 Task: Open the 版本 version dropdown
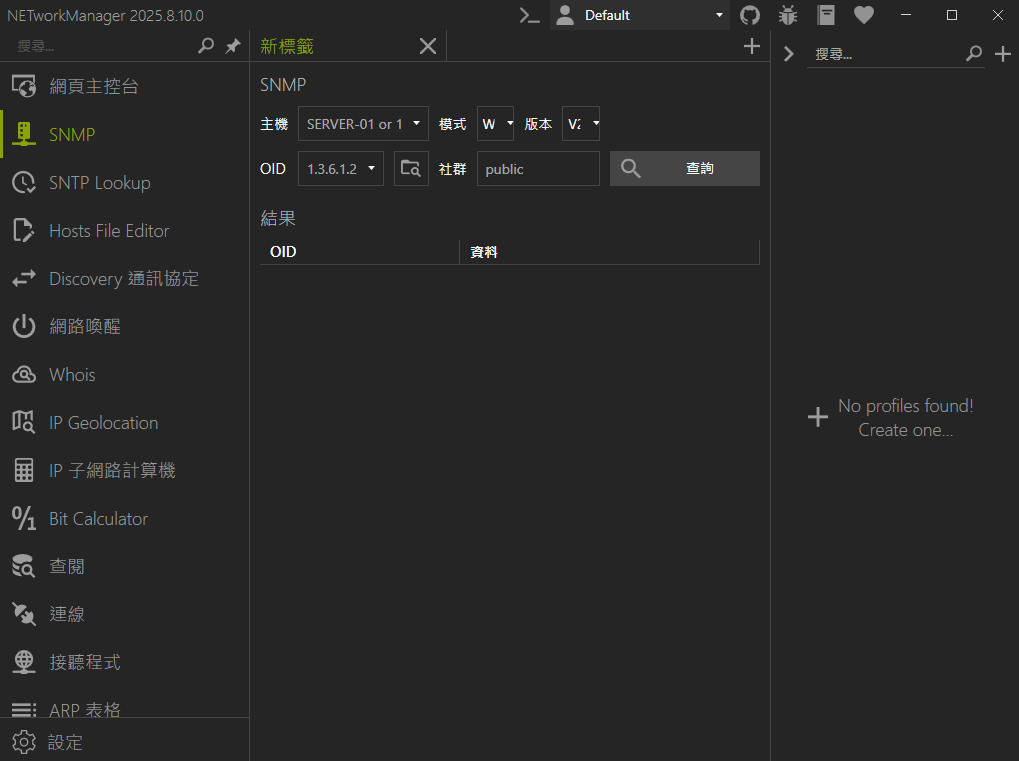581,123
